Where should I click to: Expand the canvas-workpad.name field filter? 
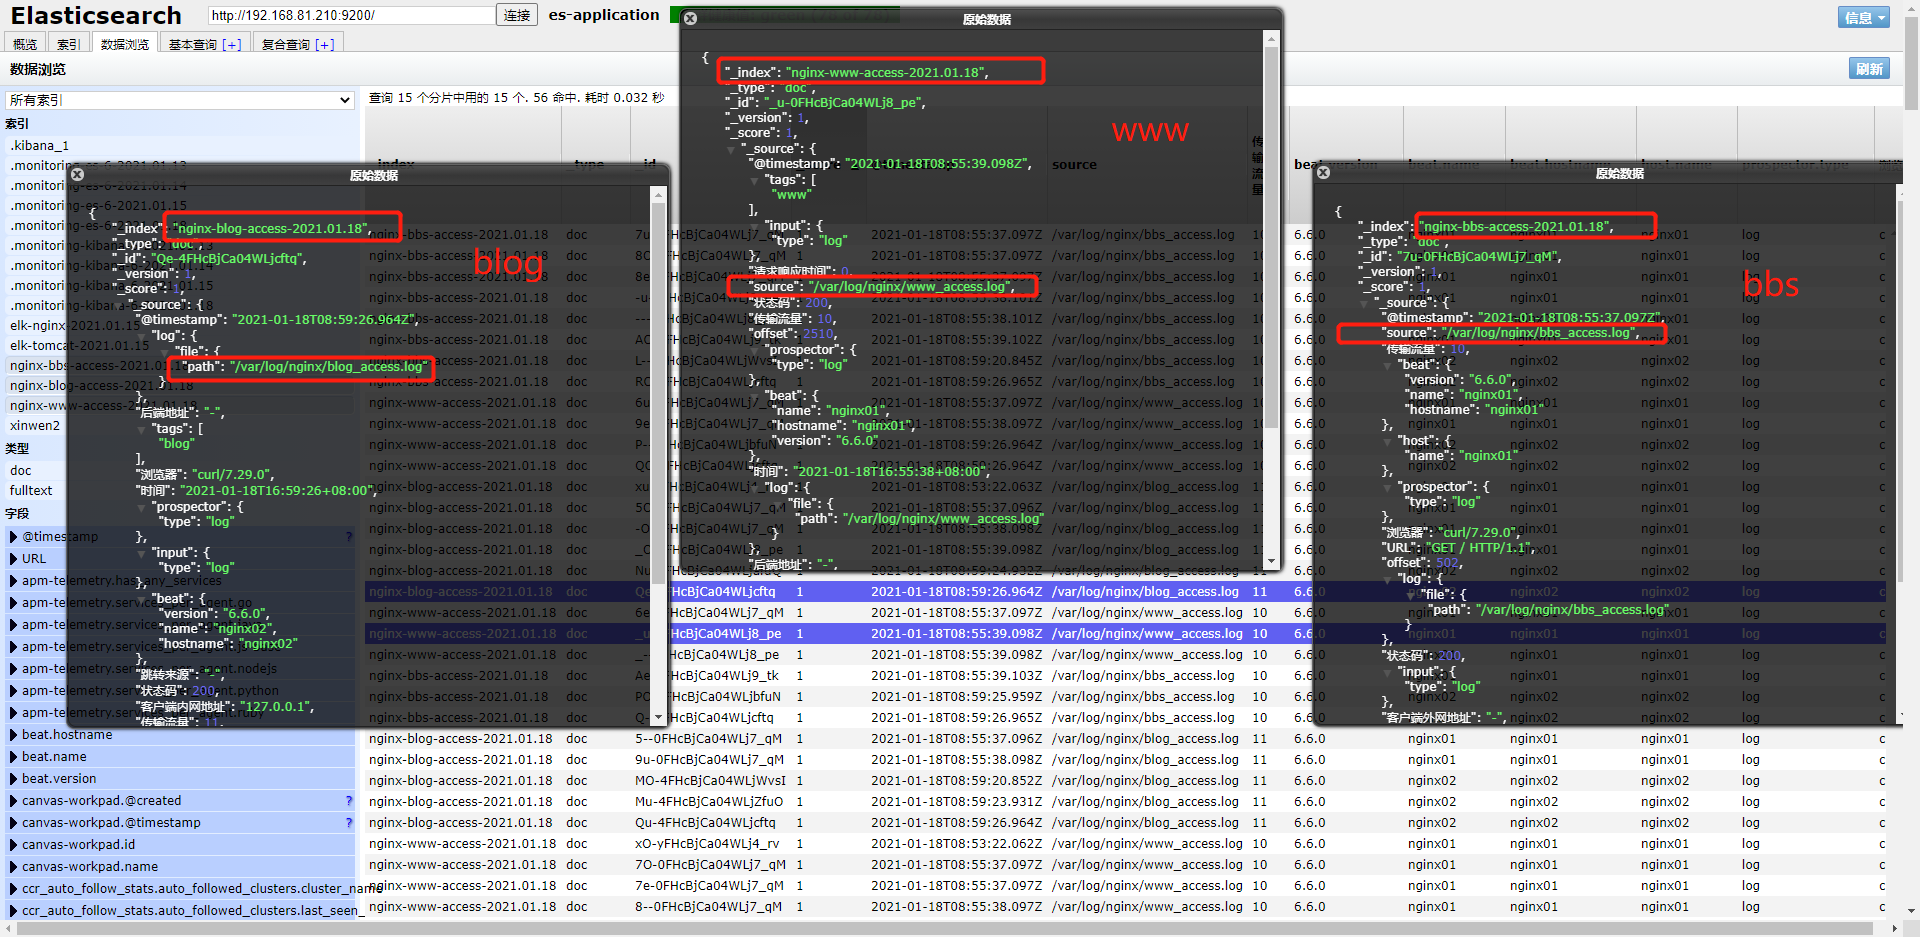coord(14,867)
